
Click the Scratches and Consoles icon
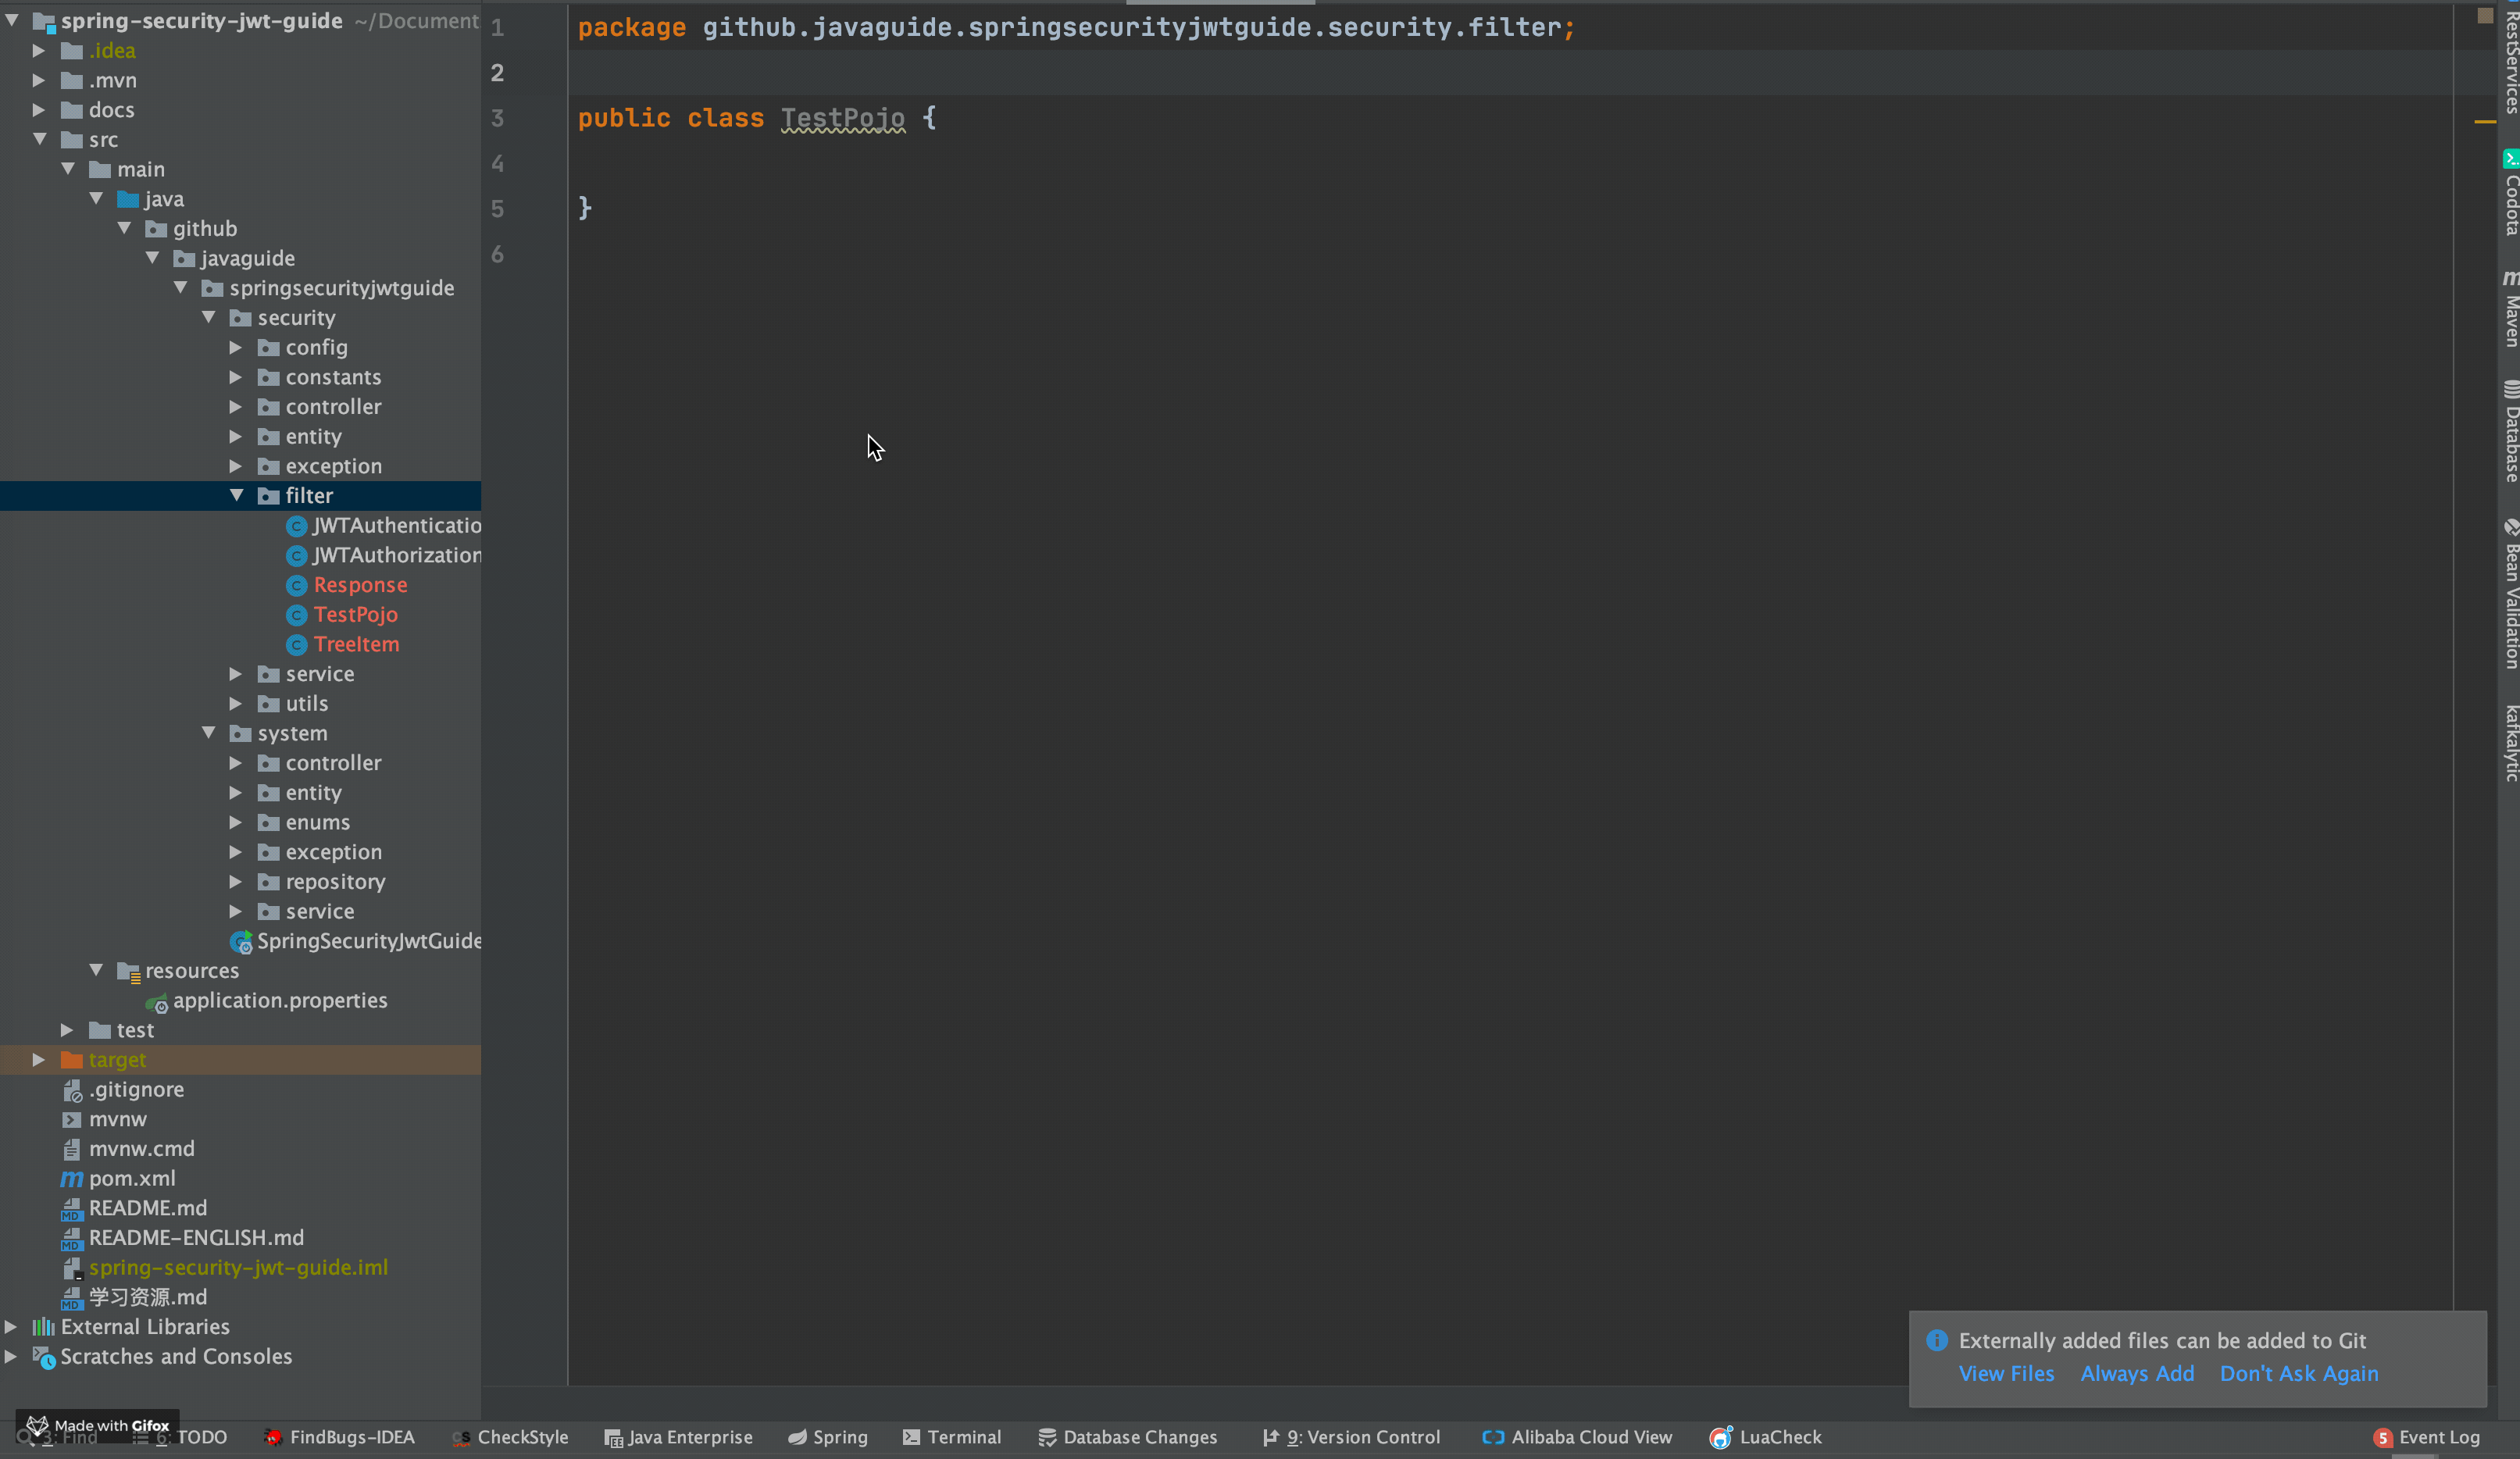(x=43, y=1357)
